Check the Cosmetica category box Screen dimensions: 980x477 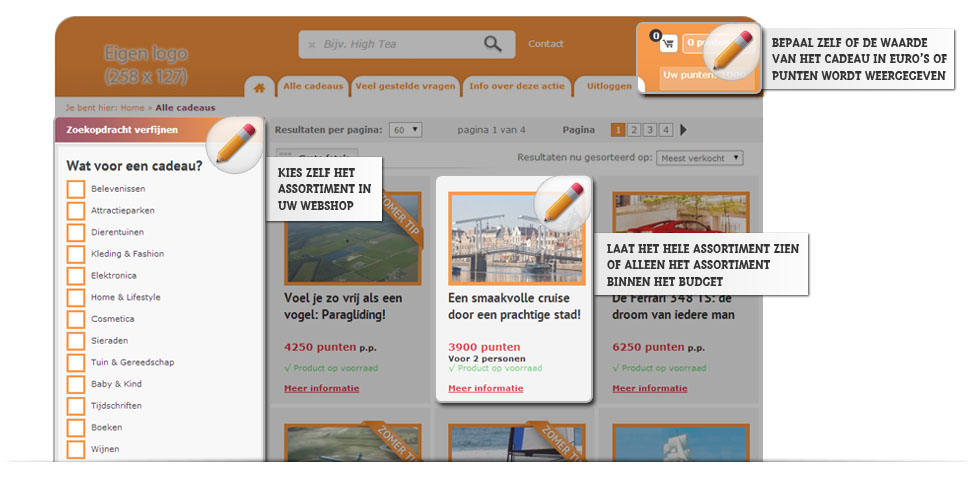(x=76, y=319)
